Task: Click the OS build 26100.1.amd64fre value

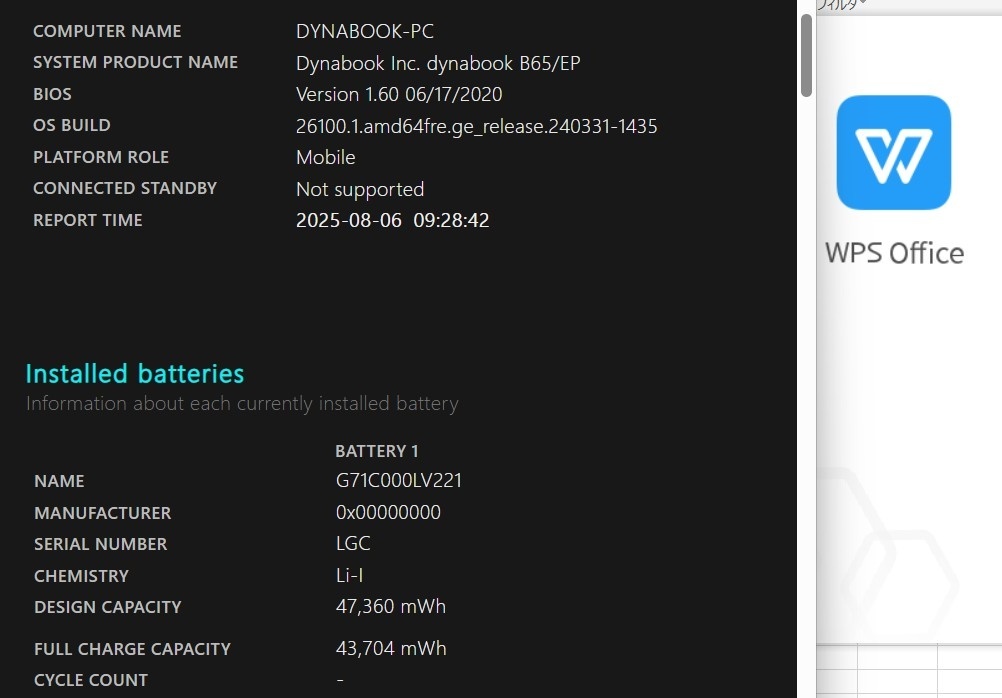Action: pyautogui.click(x=476, y=127)
